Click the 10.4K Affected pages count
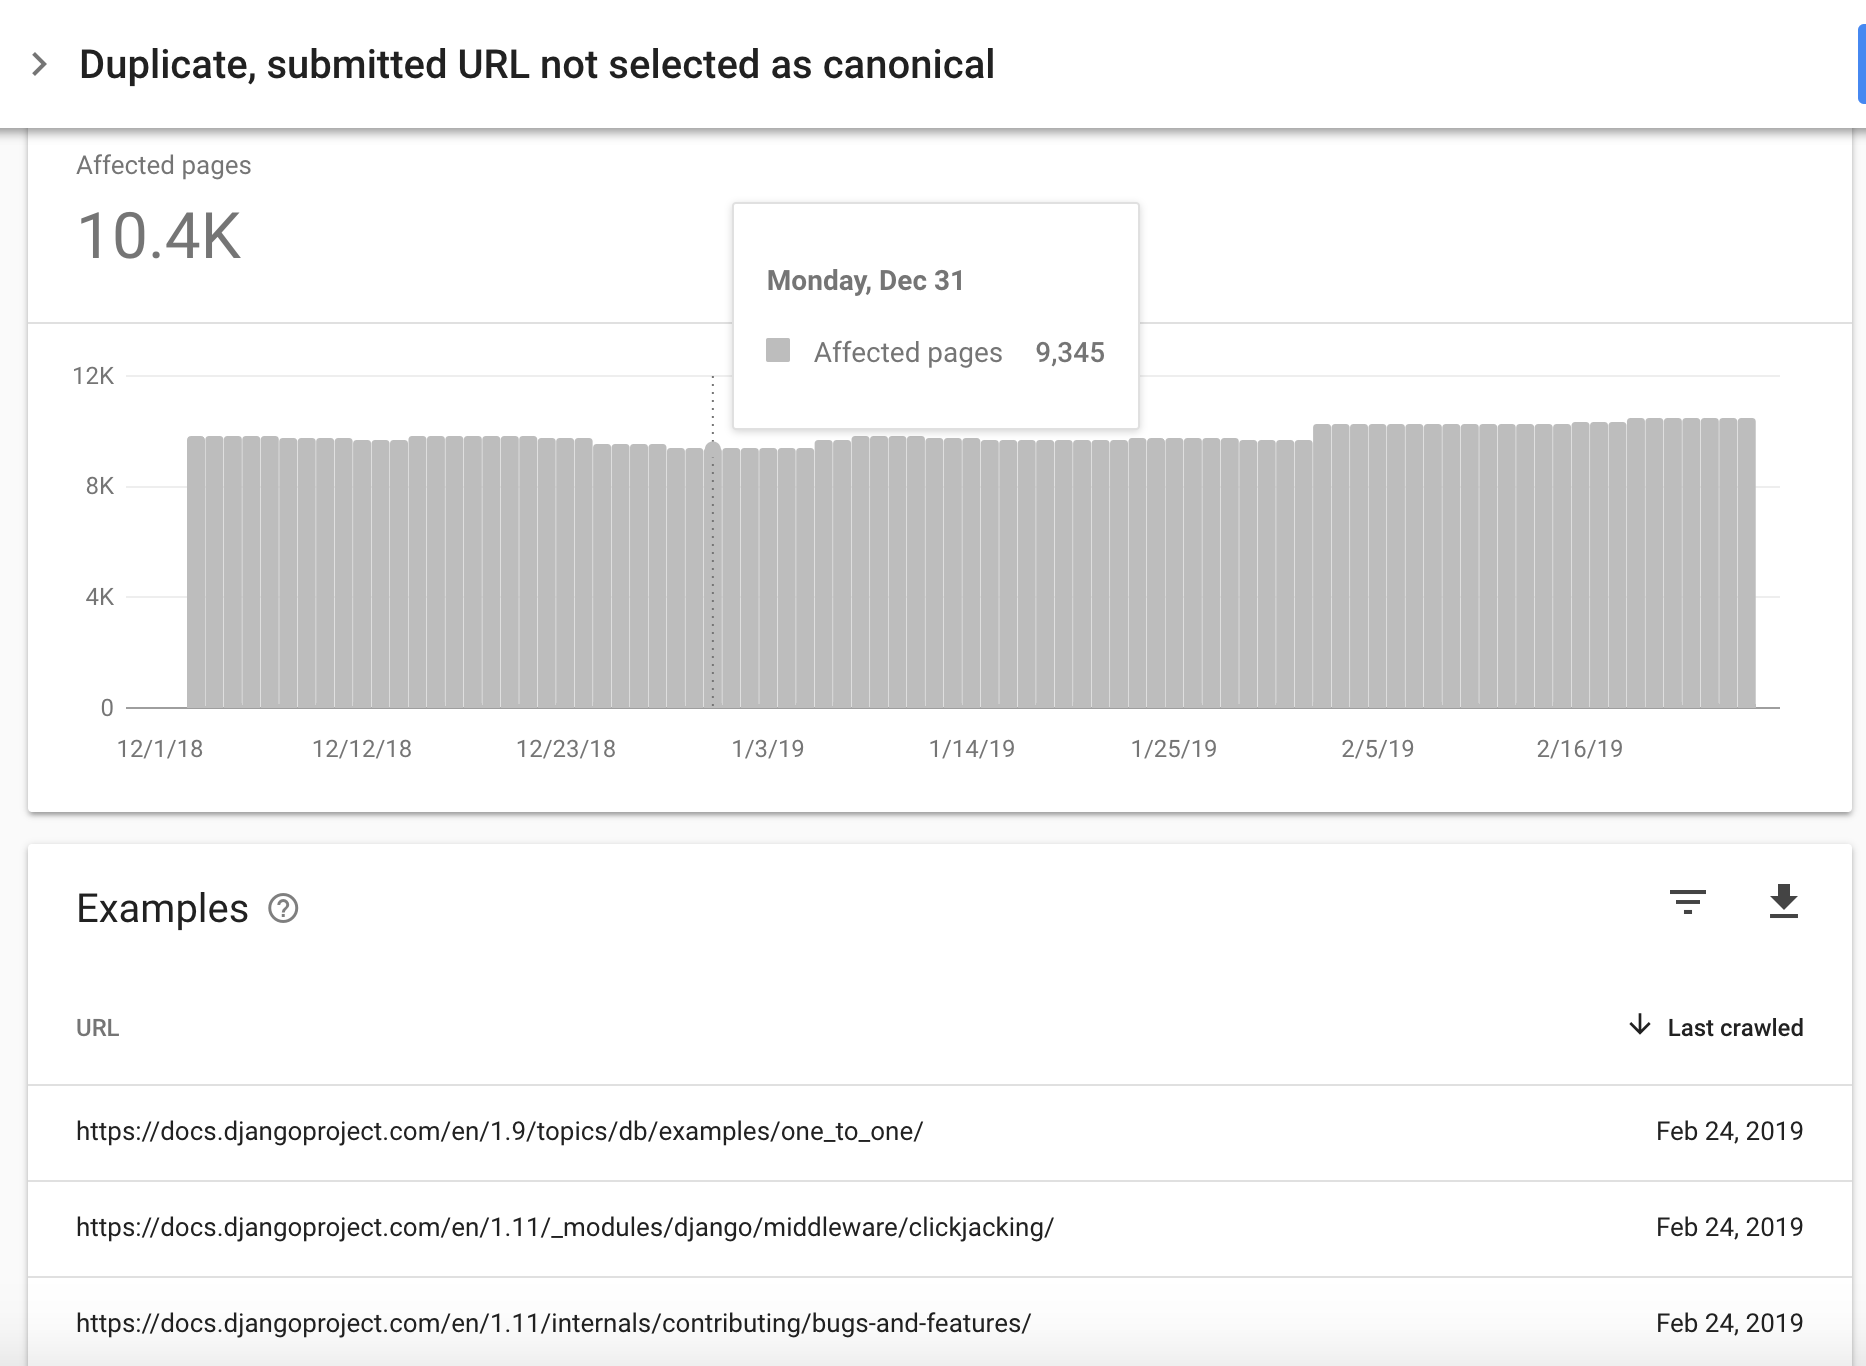The width and height of the screenshot is (1866, 1366). coord(159,237)
